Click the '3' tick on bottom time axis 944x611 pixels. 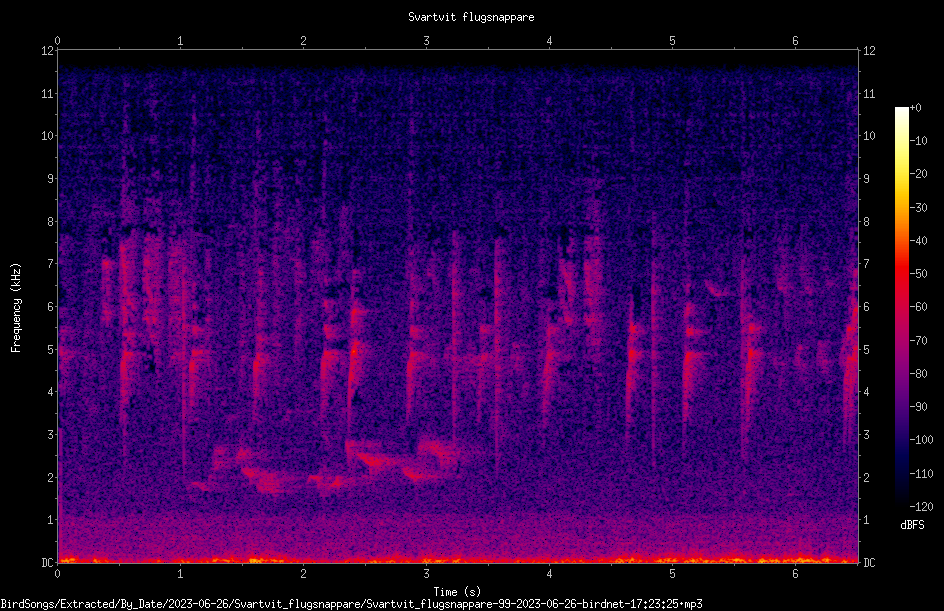click(x=426, y=574)
